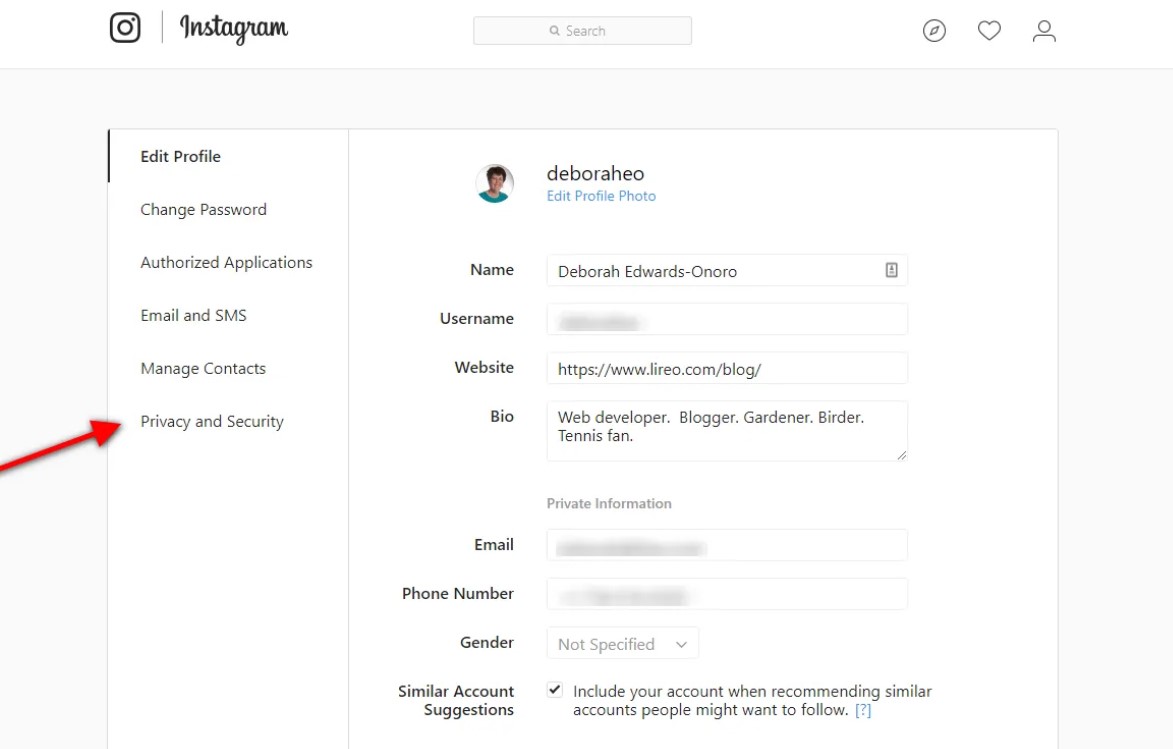
Task: Click into the Name text field
Action: pyautogui.click(x=727, y=270)
